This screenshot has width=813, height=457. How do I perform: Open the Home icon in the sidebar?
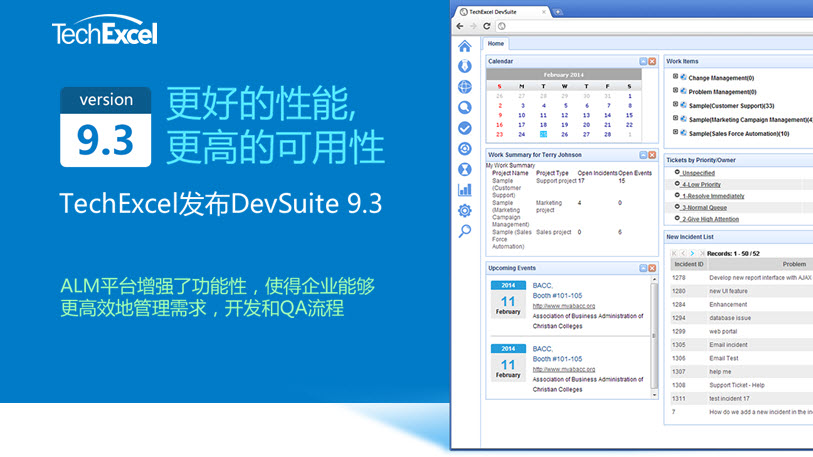tap(465, 46)
